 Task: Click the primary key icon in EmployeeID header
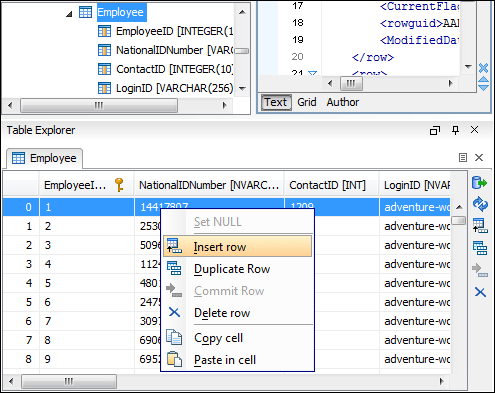click(x=119, y=185)
